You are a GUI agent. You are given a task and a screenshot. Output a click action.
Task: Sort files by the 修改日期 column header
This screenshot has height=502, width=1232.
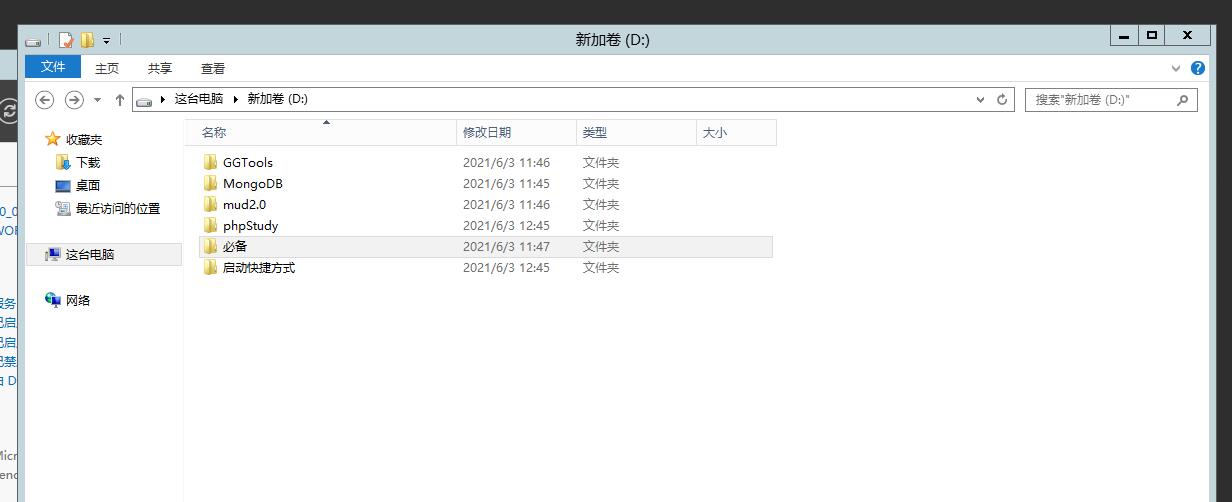pos(487,132)
